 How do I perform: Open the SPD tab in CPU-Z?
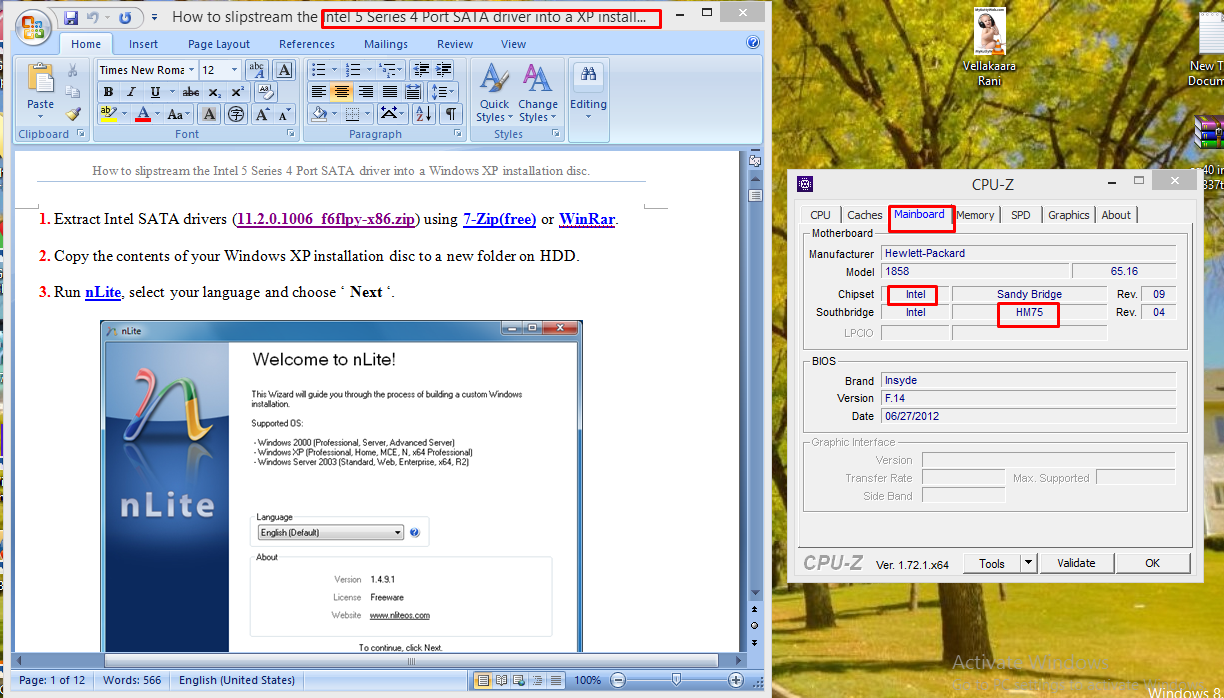tap(1020, 215)
